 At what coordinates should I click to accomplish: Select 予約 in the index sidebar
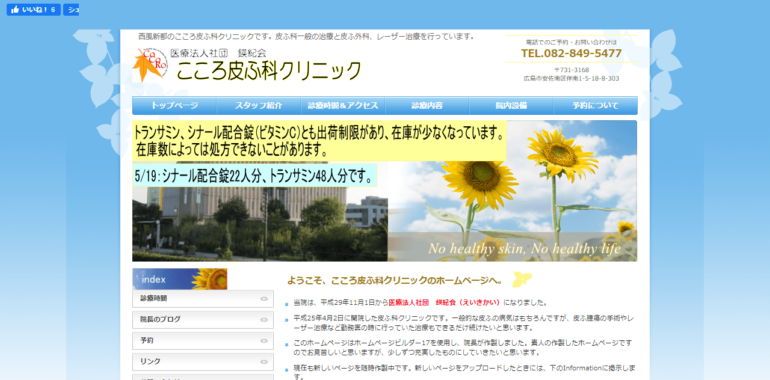(203, 340)
